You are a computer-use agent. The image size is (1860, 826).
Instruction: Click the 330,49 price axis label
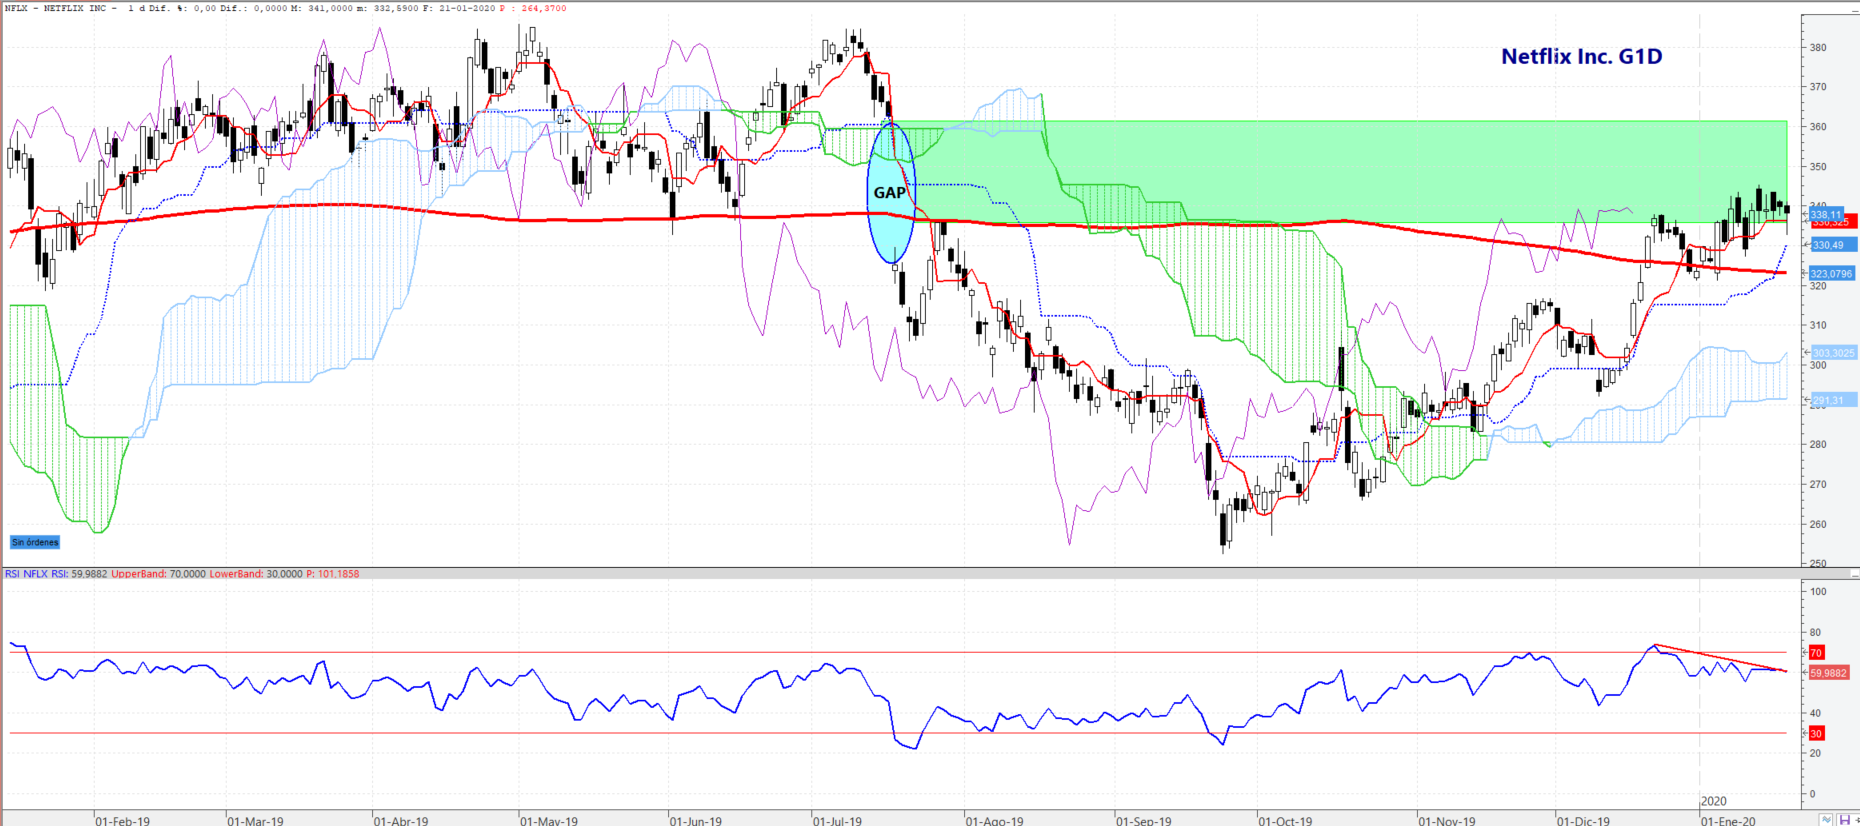click(x=1832, y=245)
